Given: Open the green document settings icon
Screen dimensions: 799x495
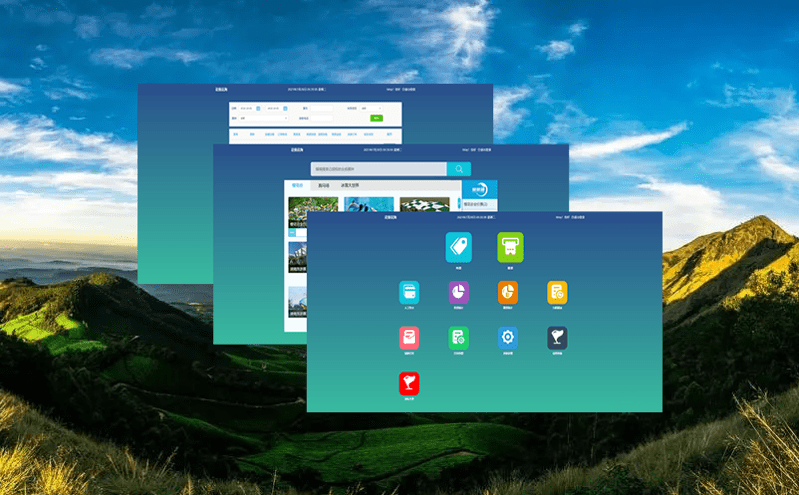Looking at the screenshot, I should (459, 338).
